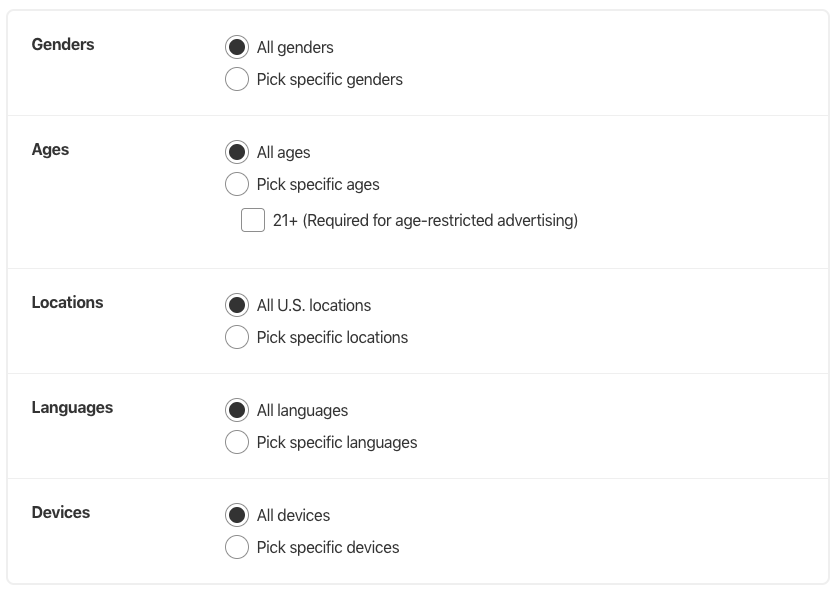The image size is (838, 595).
Task: Select the All languages radio button
Action: coord(237,410)
